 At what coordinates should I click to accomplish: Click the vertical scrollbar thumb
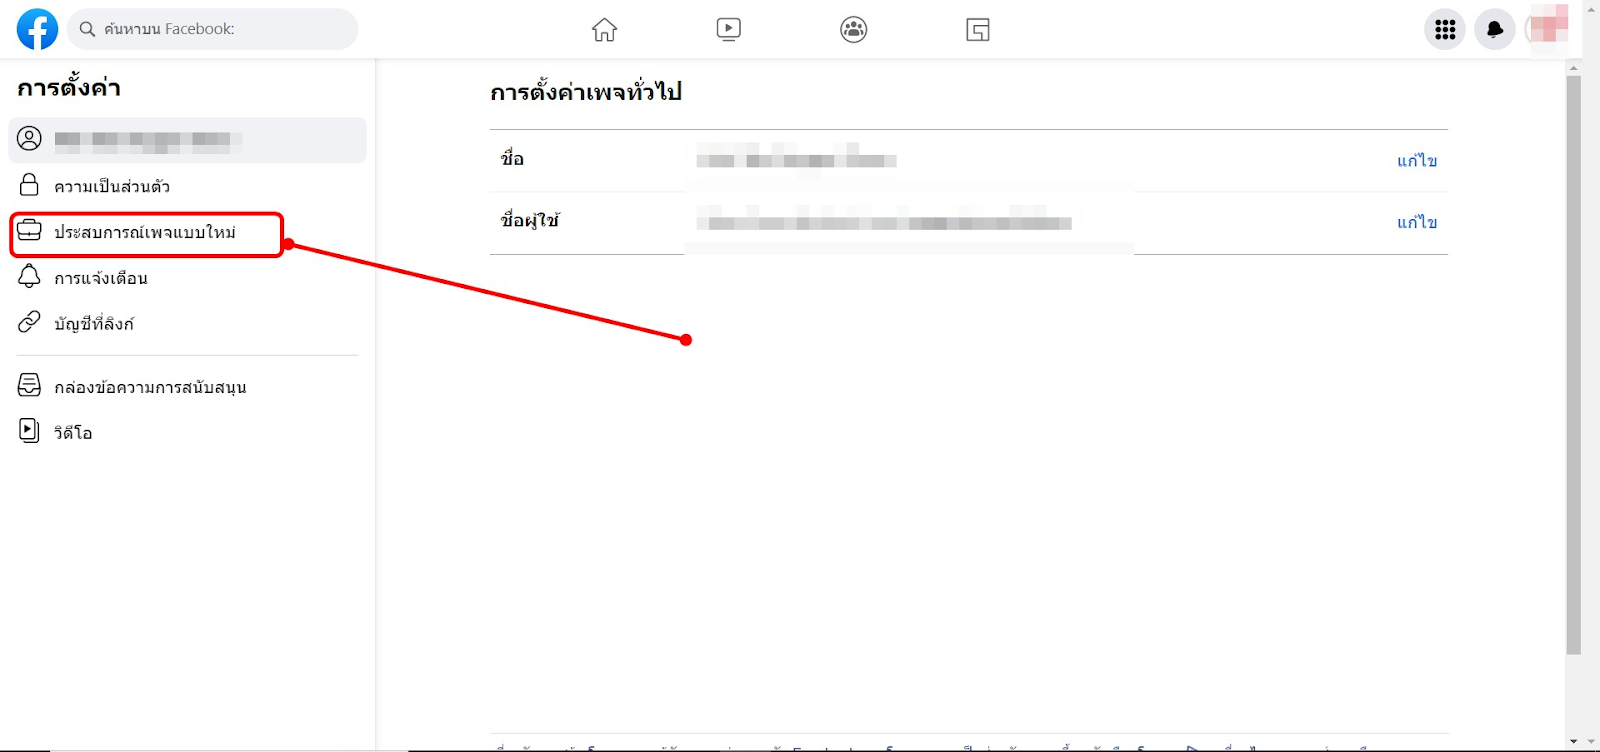pyautogui.click(x=1574, y=365)
